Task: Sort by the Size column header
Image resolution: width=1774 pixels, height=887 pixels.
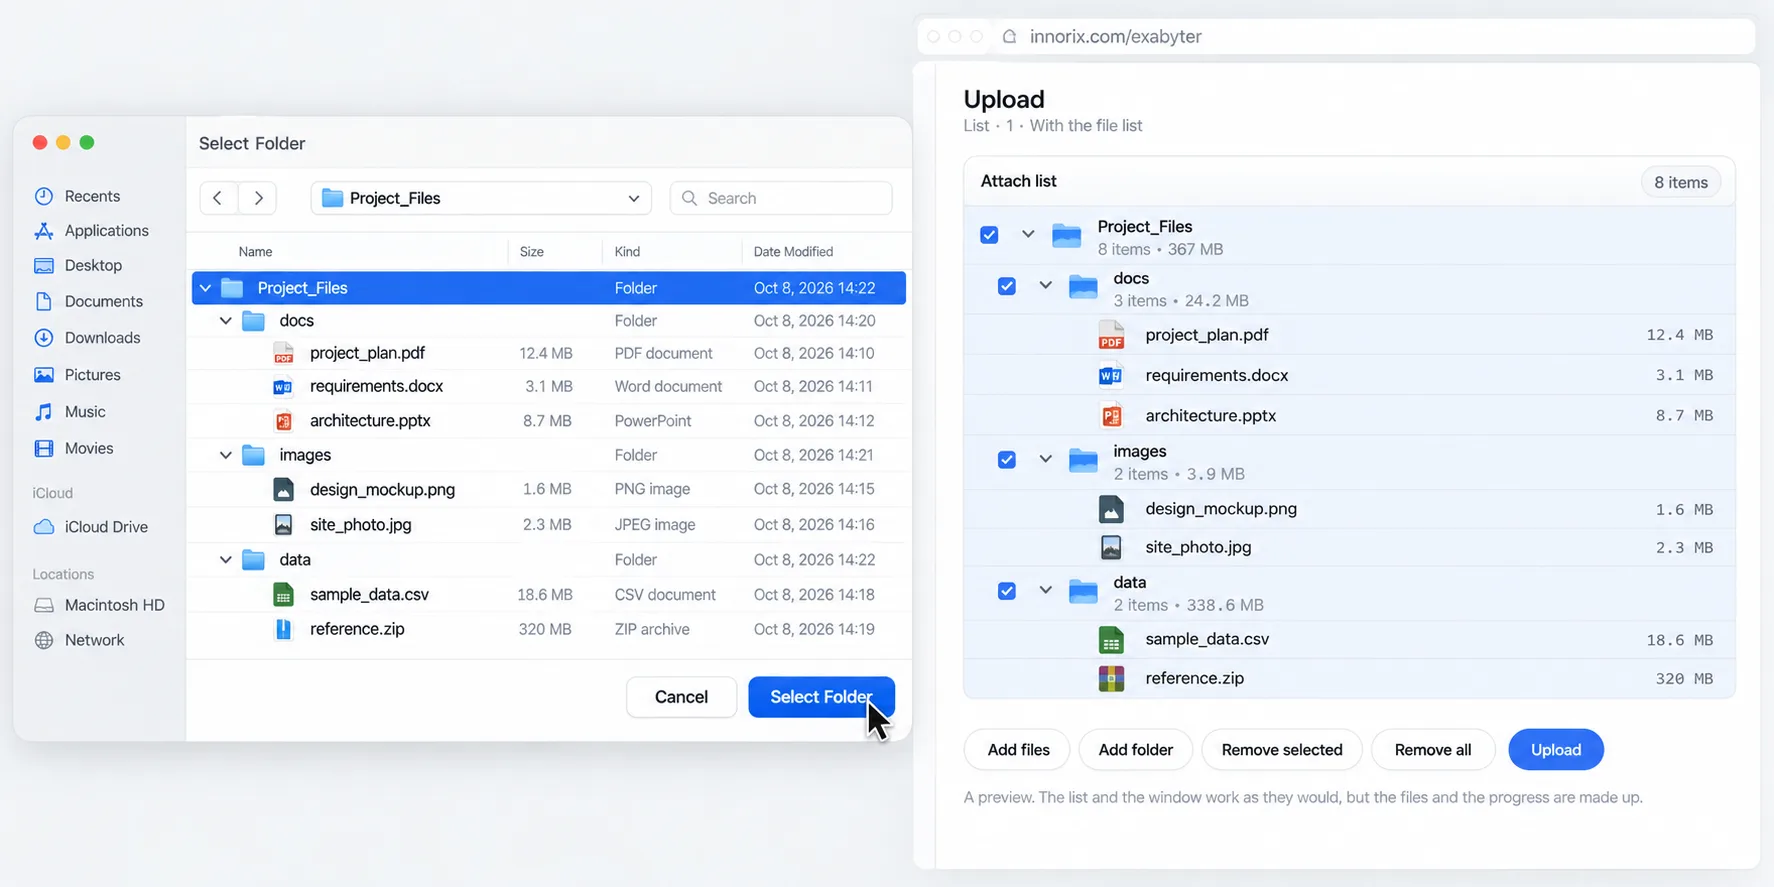Action: click(x=532, y=252)
